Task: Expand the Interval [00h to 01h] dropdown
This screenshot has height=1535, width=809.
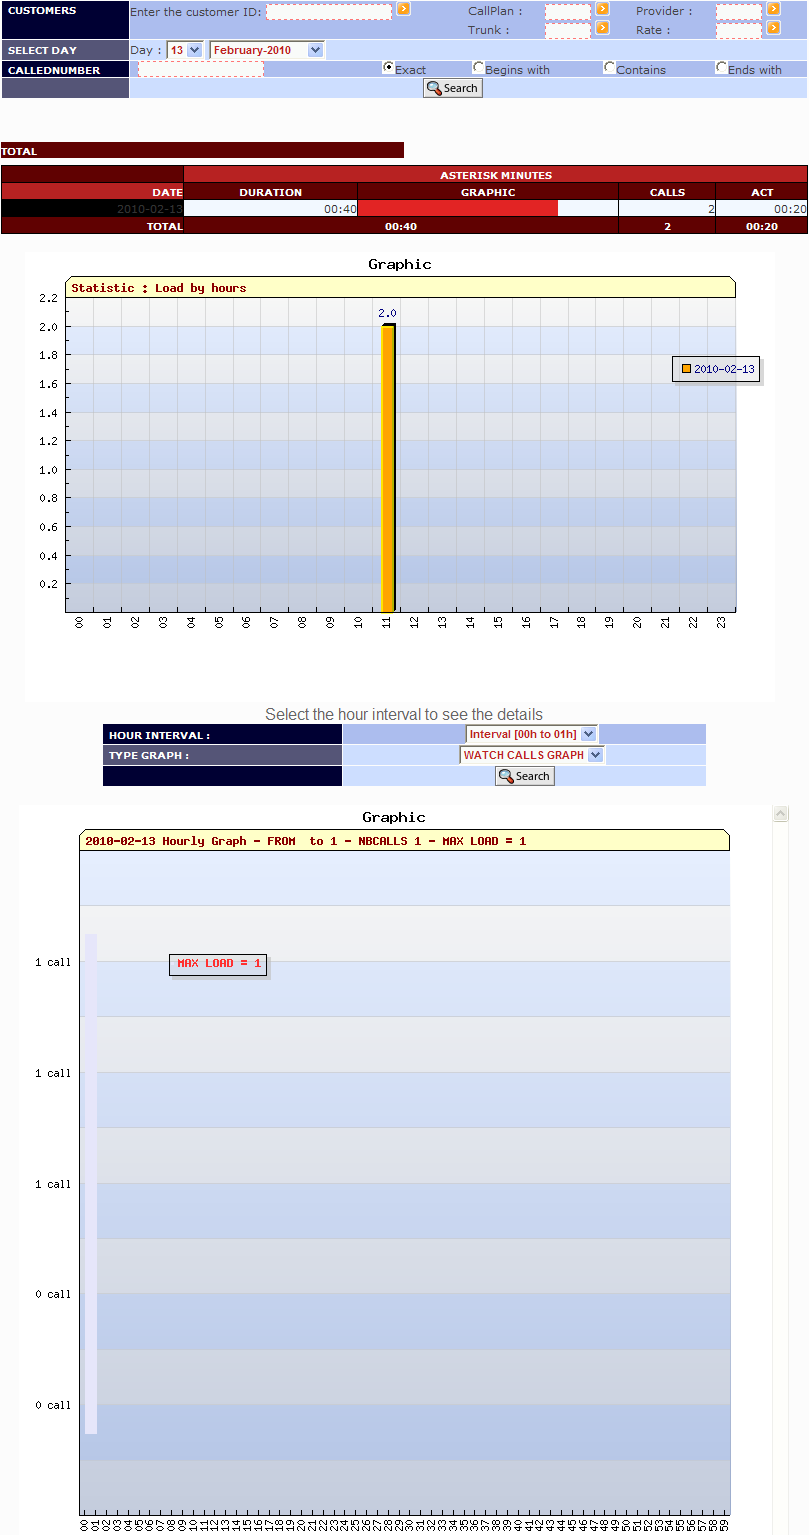Action: pos(532,734)
